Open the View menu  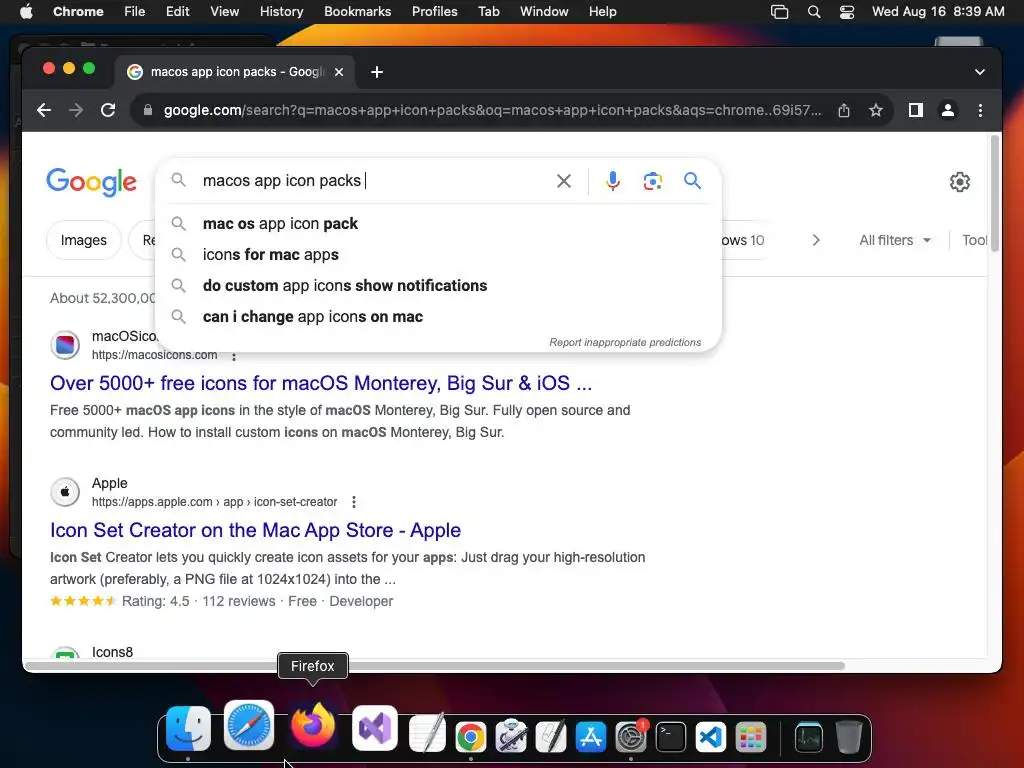point(225,12)
